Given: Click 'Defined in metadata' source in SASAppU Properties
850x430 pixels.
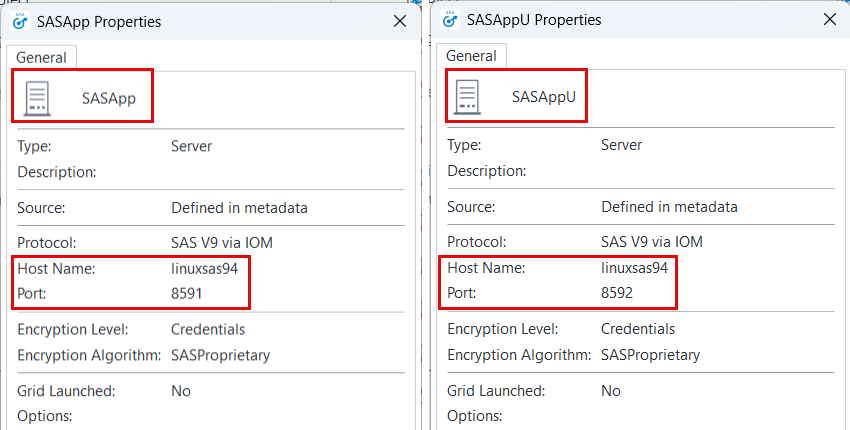Looking at the screenshot, I should click(x=669, y=207).
